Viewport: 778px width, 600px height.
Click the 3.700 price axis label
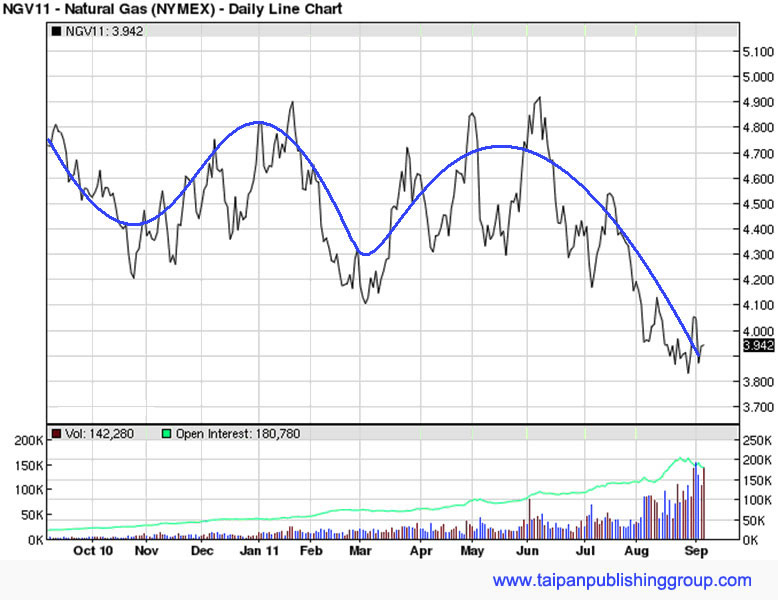click(758, 407)
